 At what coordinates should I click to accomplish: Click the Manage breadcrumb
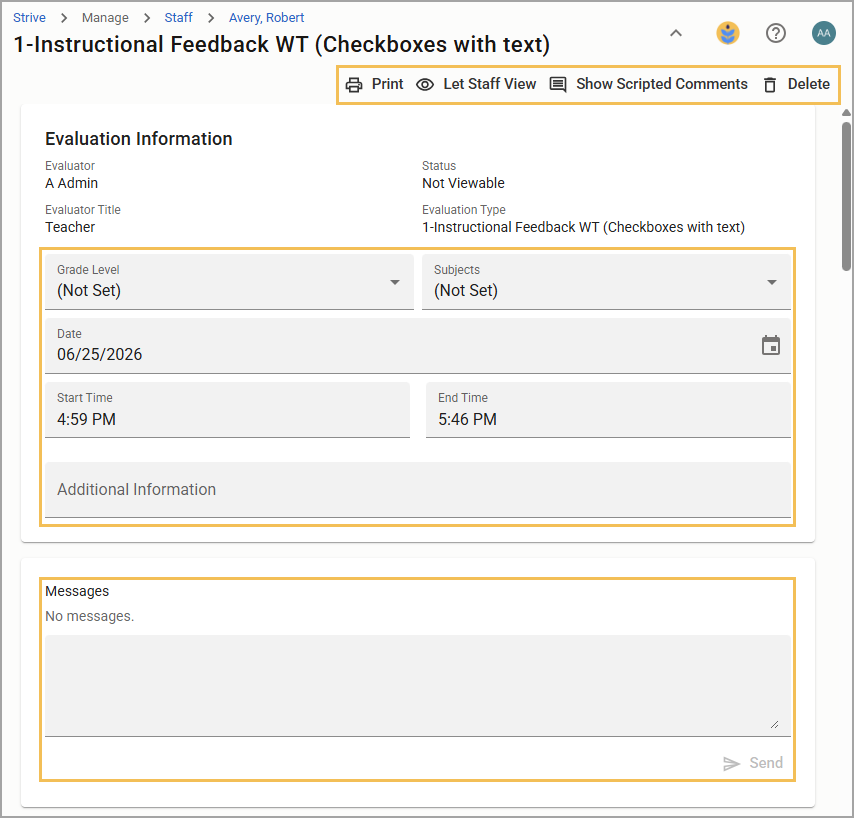(x=105, y=17)
